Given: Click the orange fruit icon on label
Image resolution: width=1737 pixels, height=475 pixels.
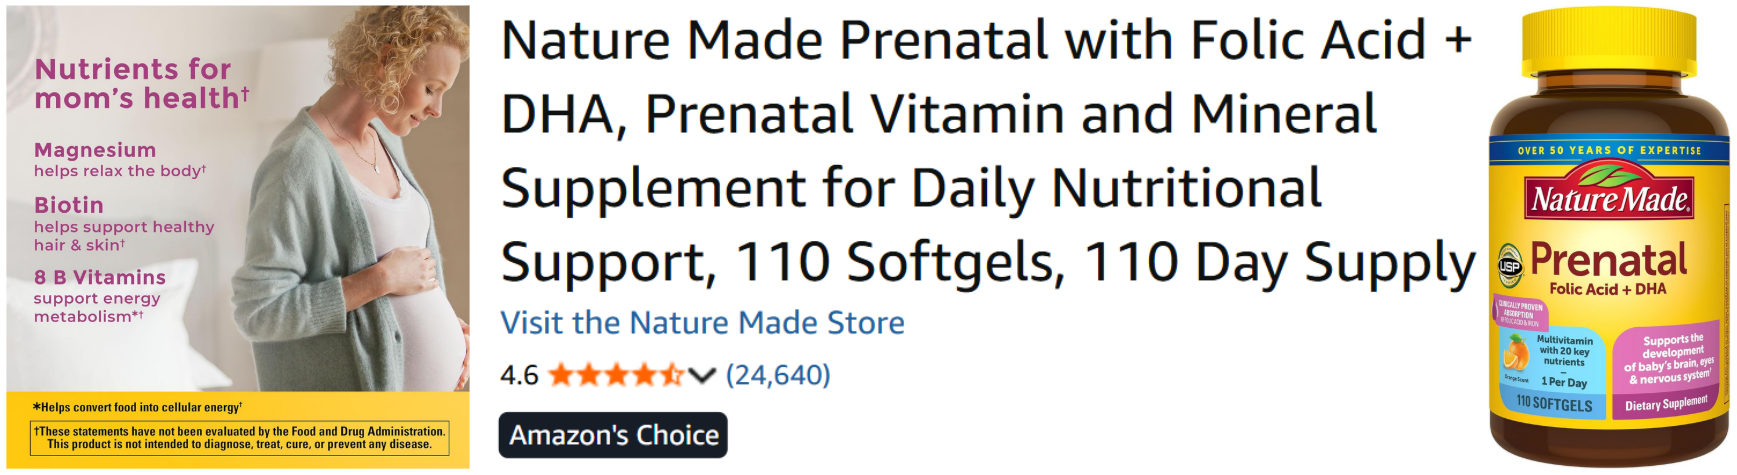Looking at the screenshot, I should tap(1516, 353).
